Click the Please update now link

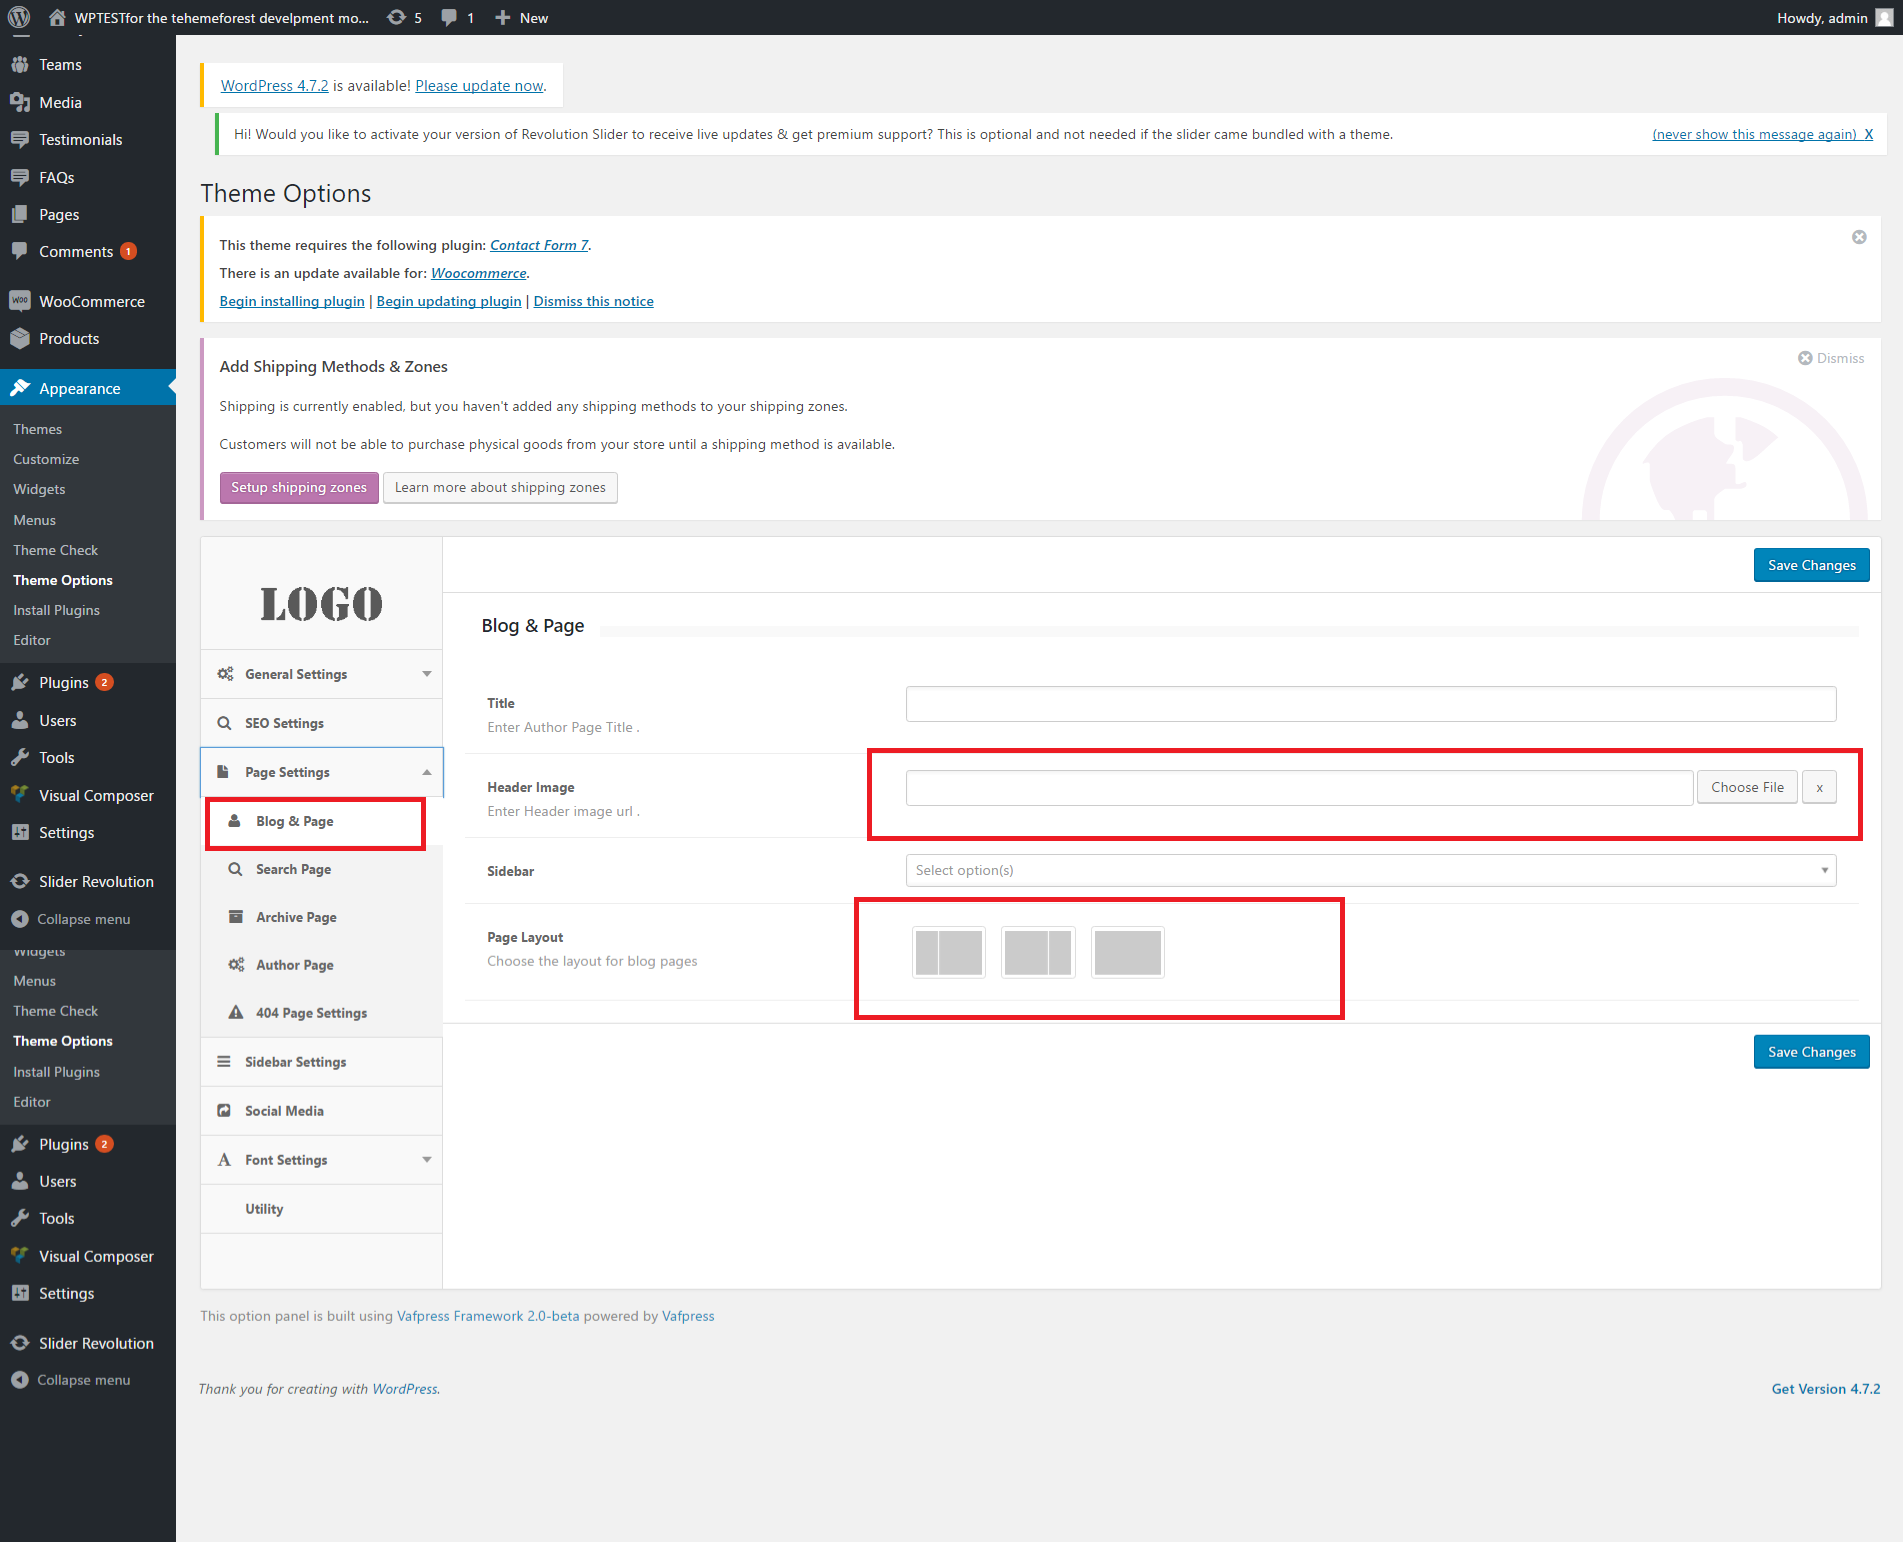(x=479, y=86)
